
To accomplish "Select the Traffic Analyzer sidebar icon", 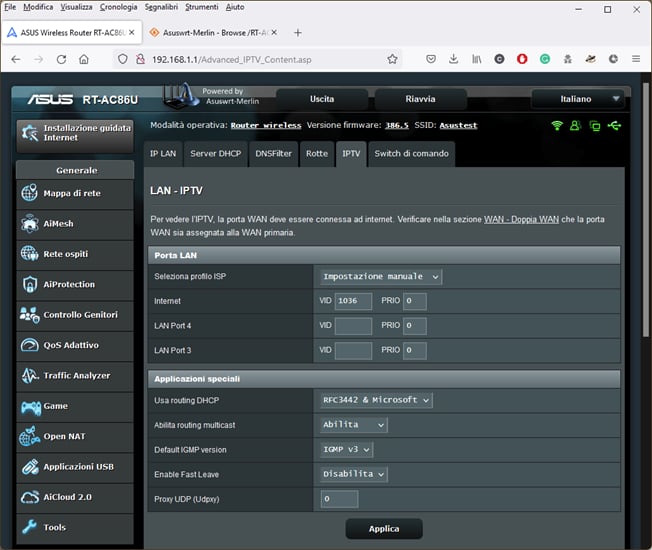I will click(29, 376).
